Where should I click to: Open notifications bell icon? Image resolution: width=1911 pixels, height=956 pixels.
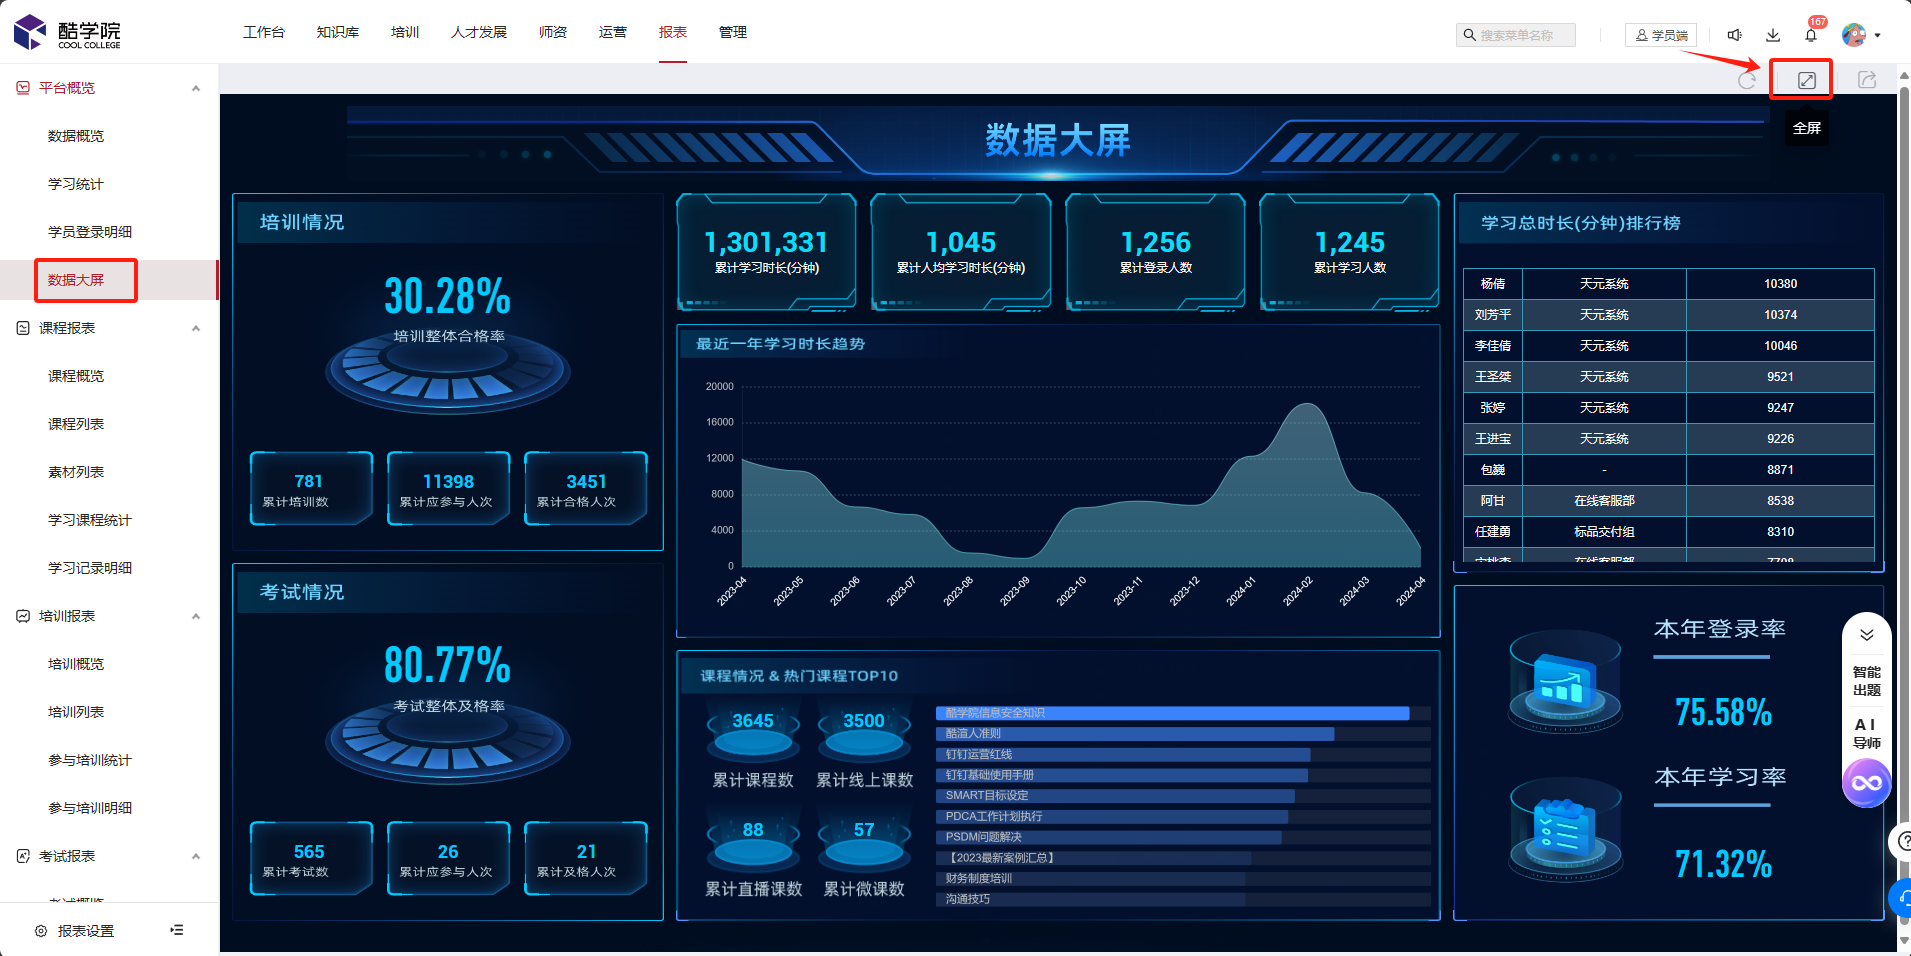coord(1811,35)
